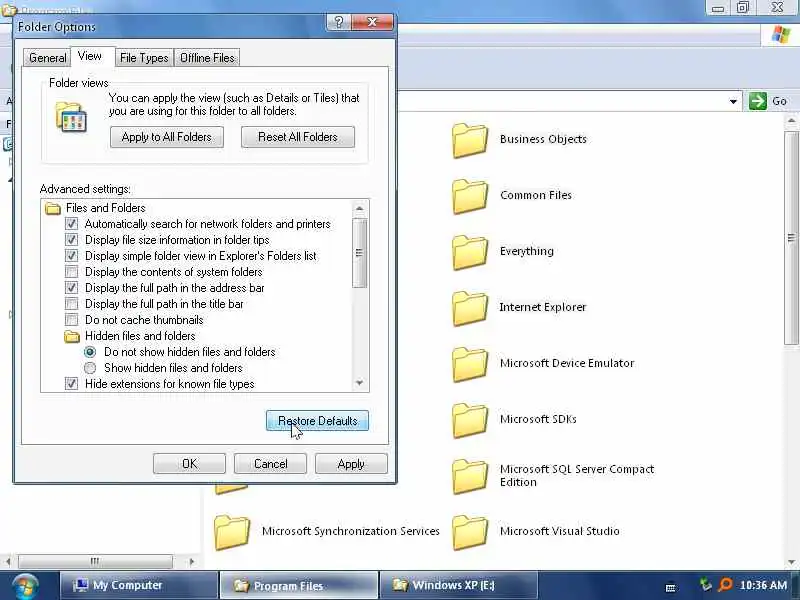Image resolution: width=800 pixels, height=600 pixels.
Task: Click Restore Defaults button
Action: point(317,421)
